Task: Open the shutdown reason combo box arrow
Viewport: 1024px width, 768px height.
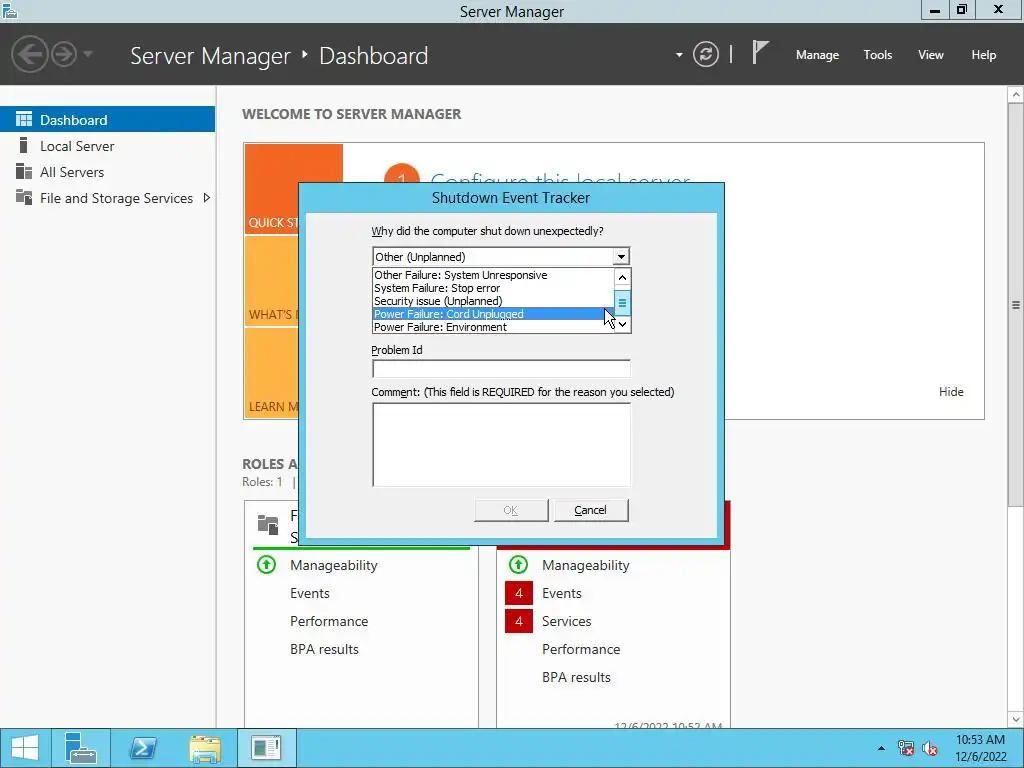Action: (x=621, y=257)
